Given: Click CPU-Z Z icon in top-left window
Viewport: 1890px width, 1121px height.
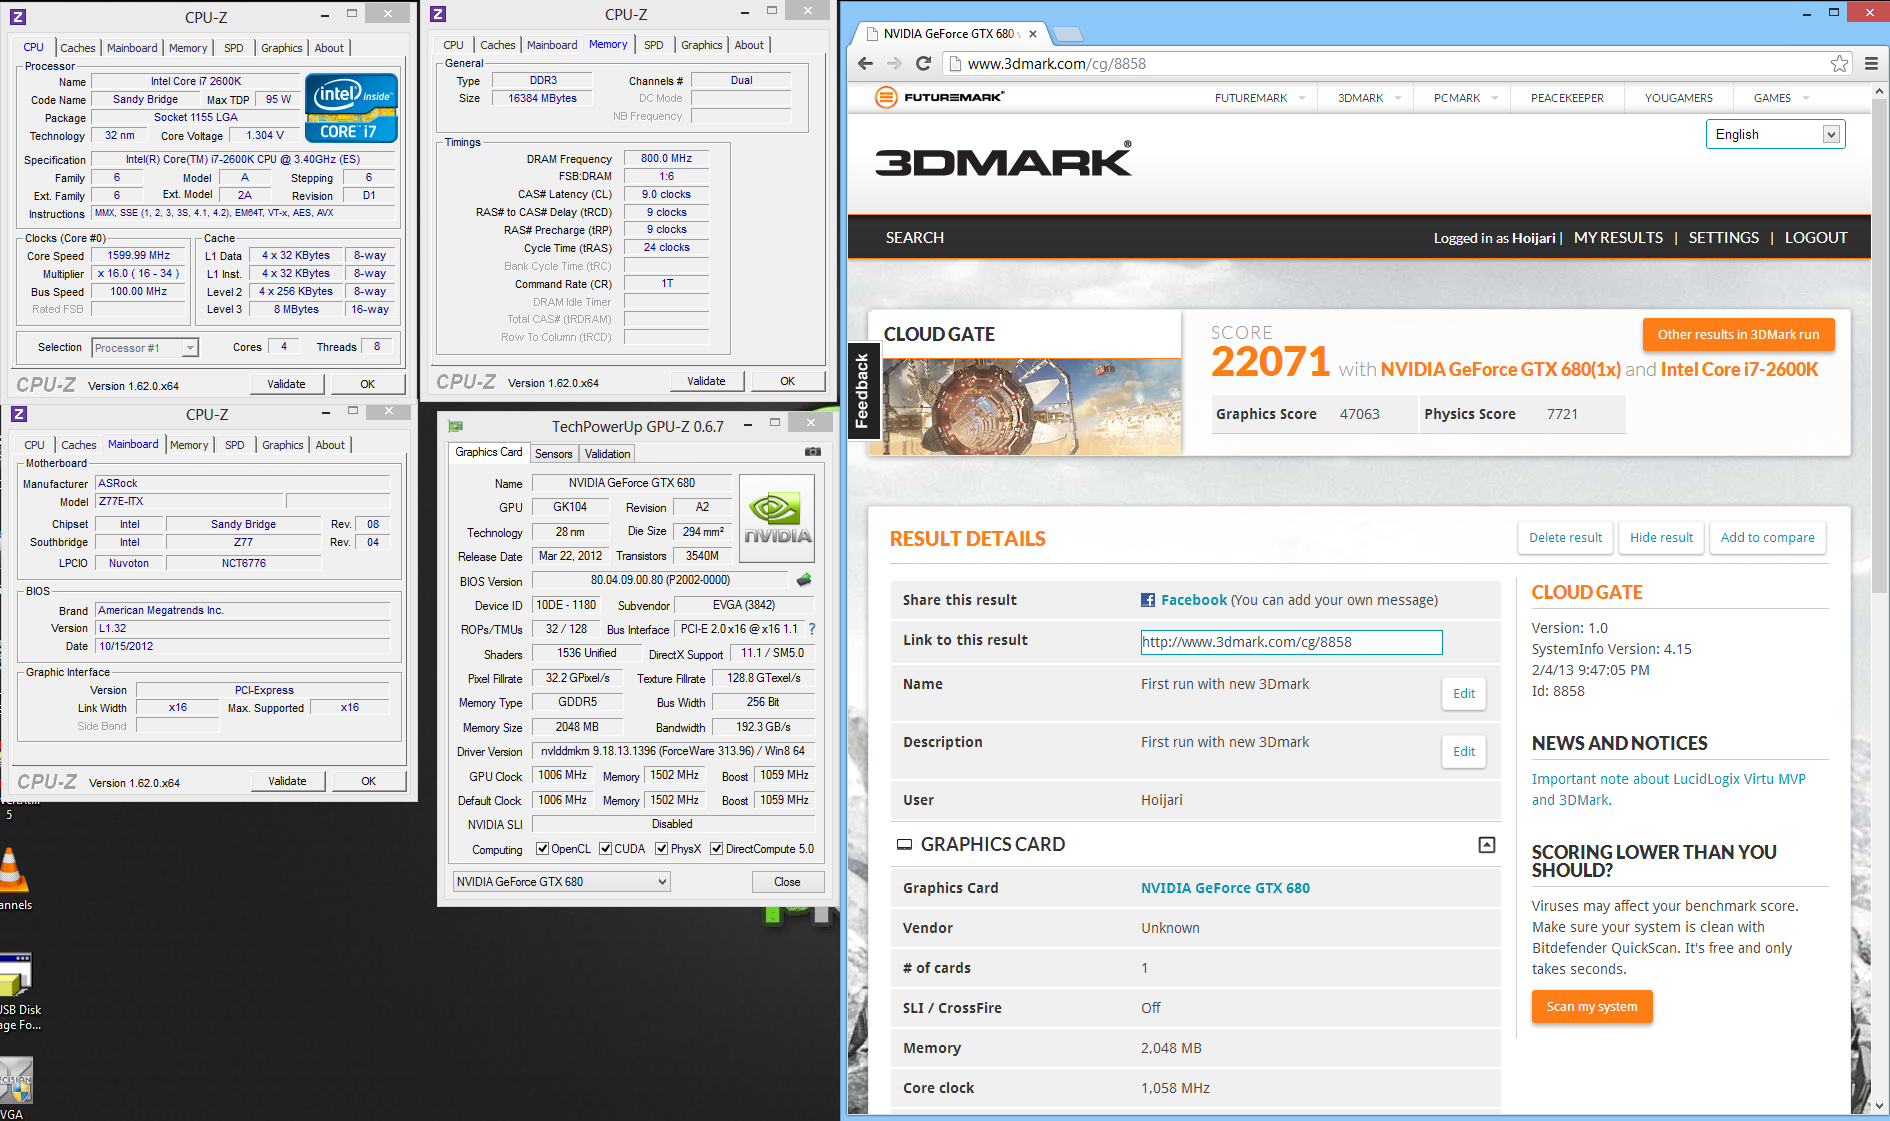Looking at the screenshot, I should point(18,17).
